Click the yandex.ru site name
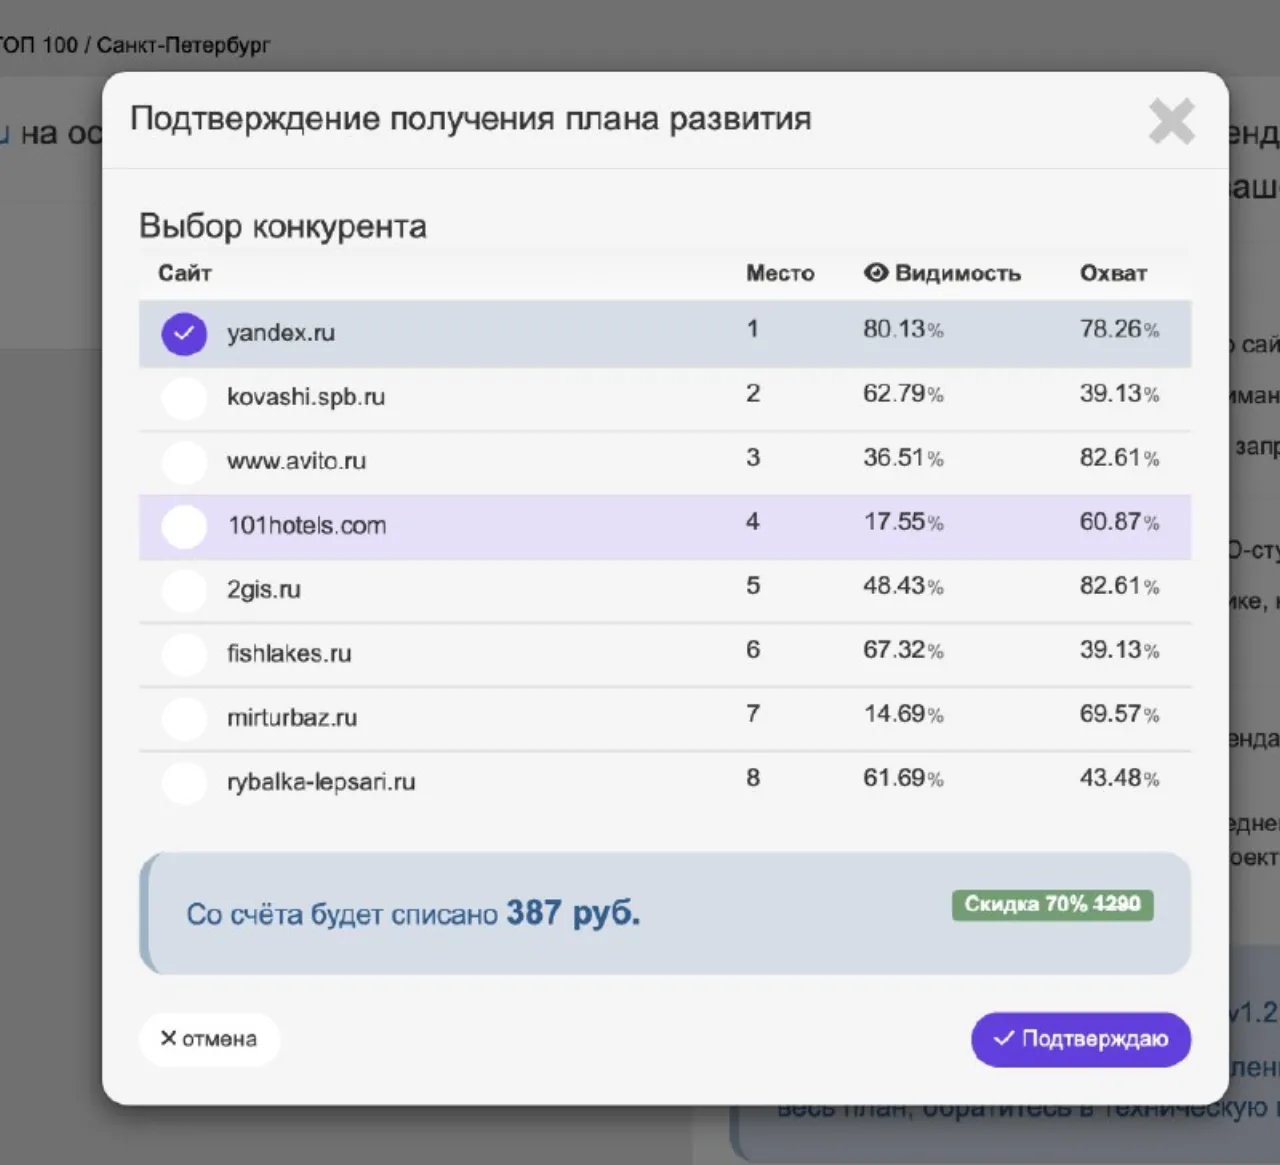The height and width of the screenshot is (1165, 1280). (281, 333)
